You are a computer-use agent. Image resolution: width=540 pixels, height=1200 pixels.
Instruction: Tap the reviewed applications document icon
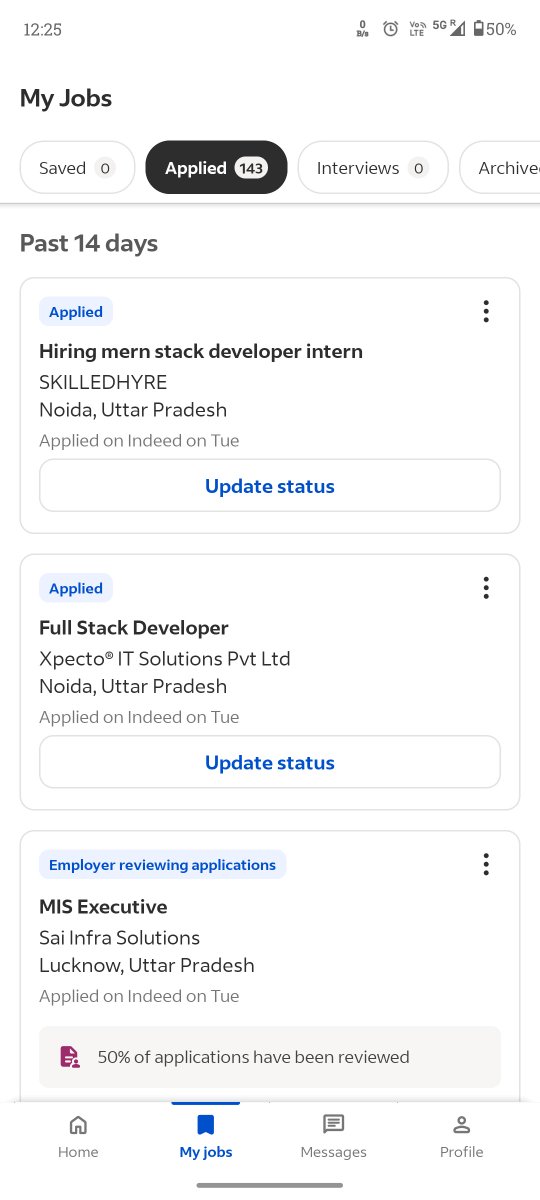pyautogui.click(x=70, y=1057)
